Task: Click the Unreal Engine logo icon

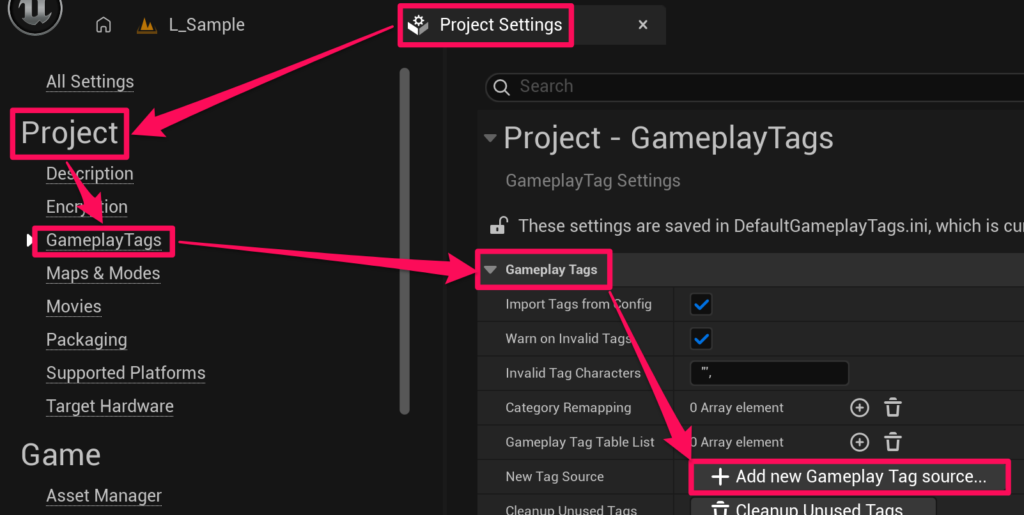Action: pos(34,12)
